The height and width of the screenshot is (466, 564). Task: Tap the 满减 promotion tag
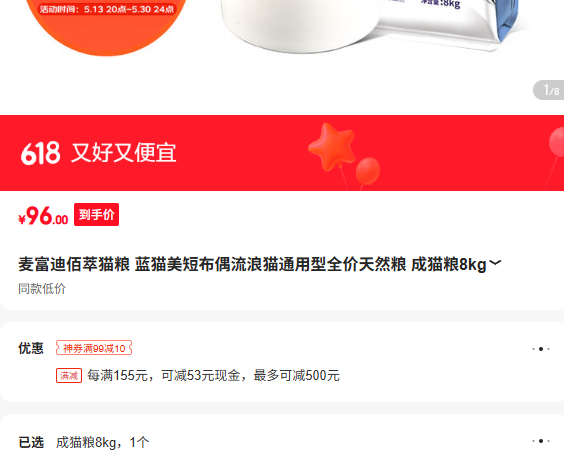(x=69, y=376)
